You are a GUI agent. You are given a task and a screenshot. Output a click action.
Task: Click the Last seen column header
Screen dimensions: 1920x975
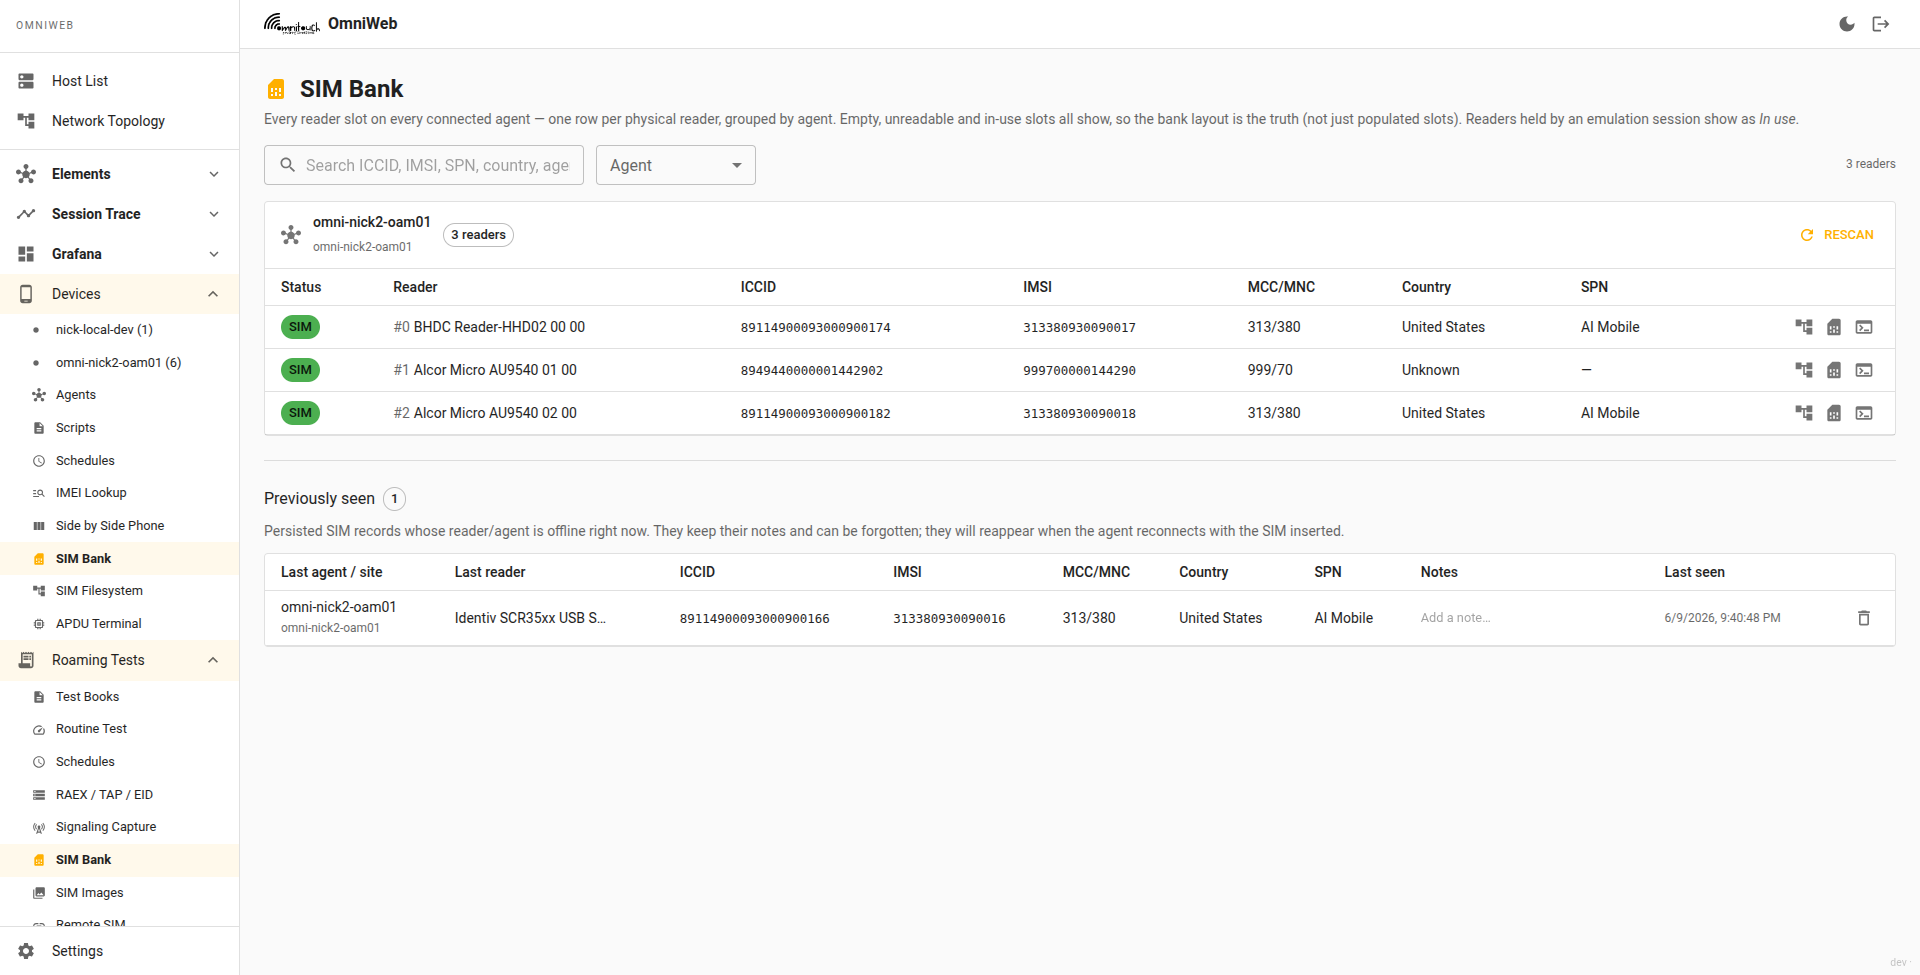pos(1694,572)
